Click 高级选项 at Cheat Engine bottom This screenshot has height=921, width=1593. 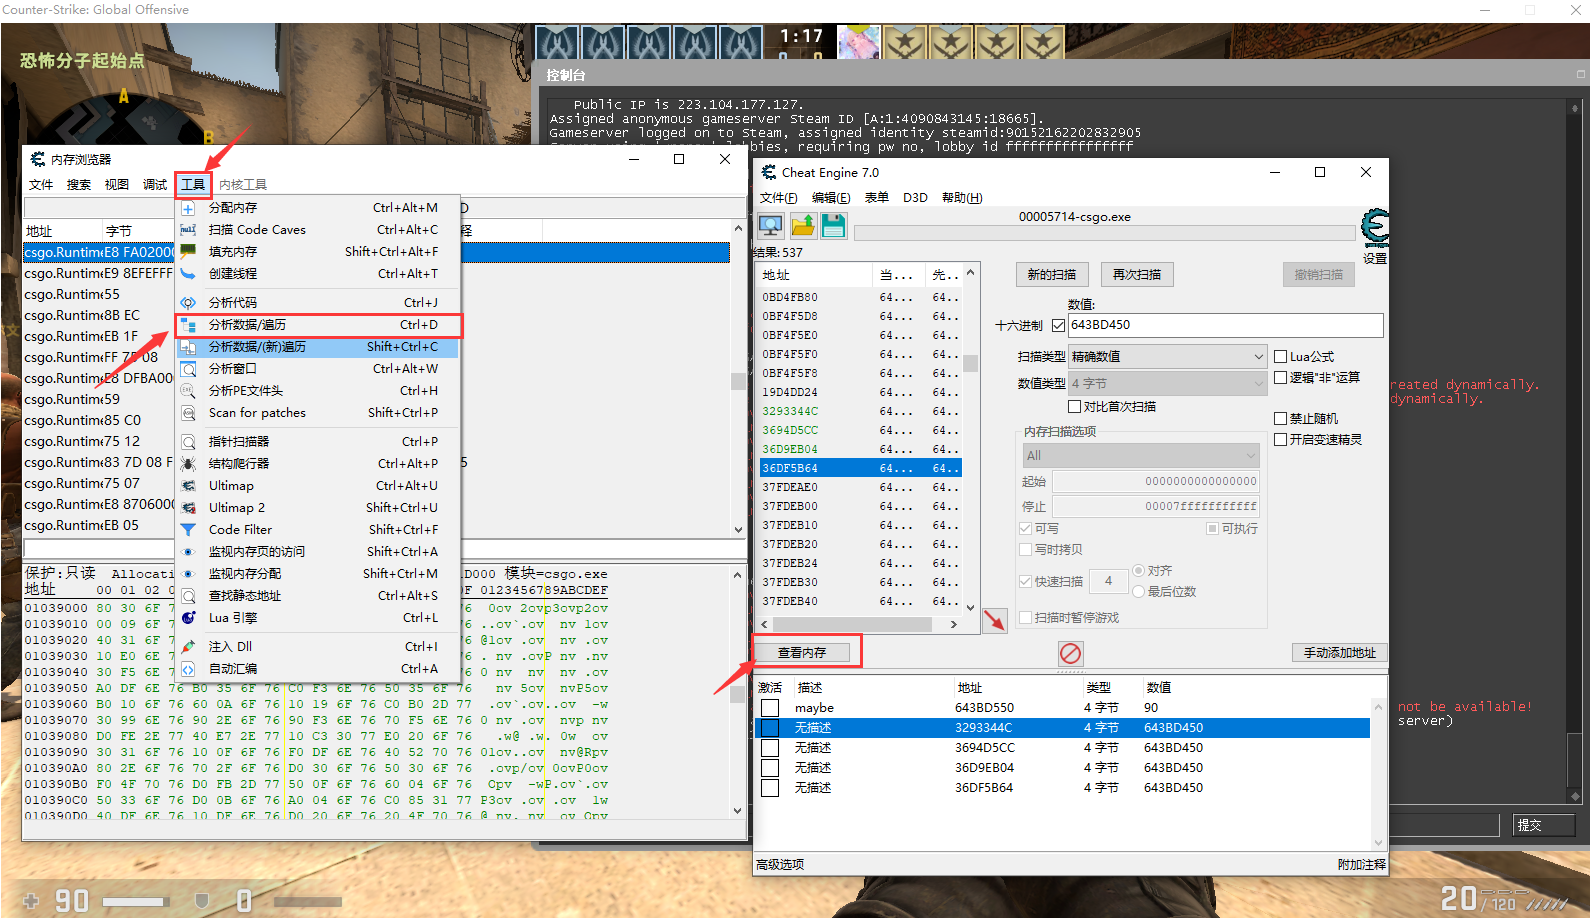point(780,865)
